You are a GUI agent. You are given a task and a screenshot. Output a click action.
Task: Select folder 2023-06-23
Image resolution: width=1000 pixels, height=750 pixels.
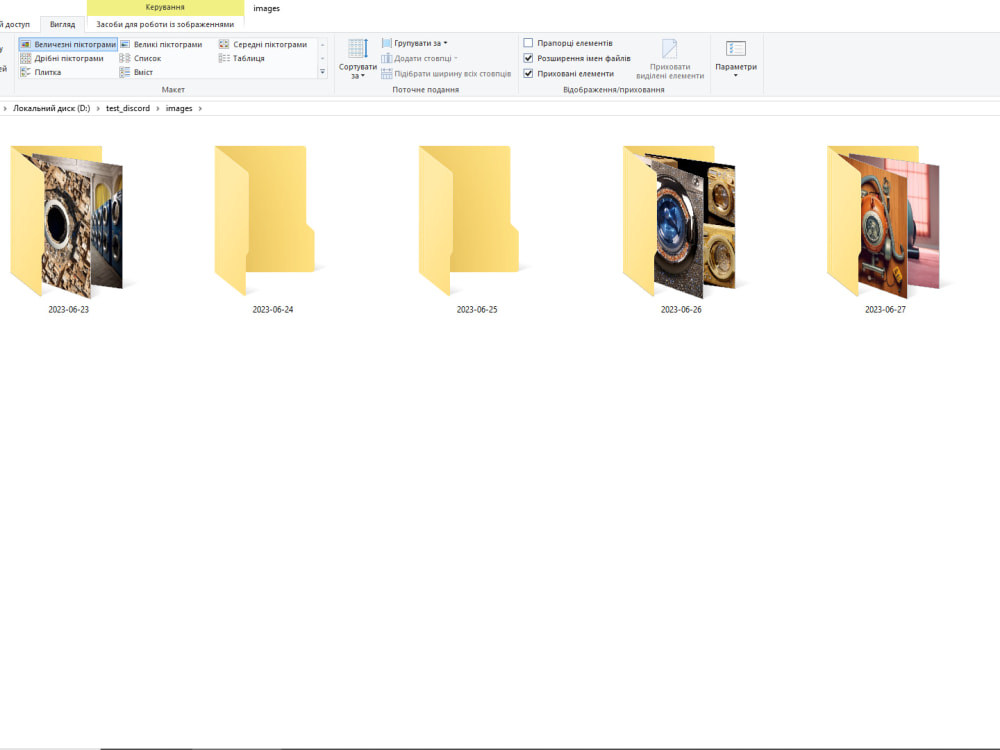coord(68,222)
